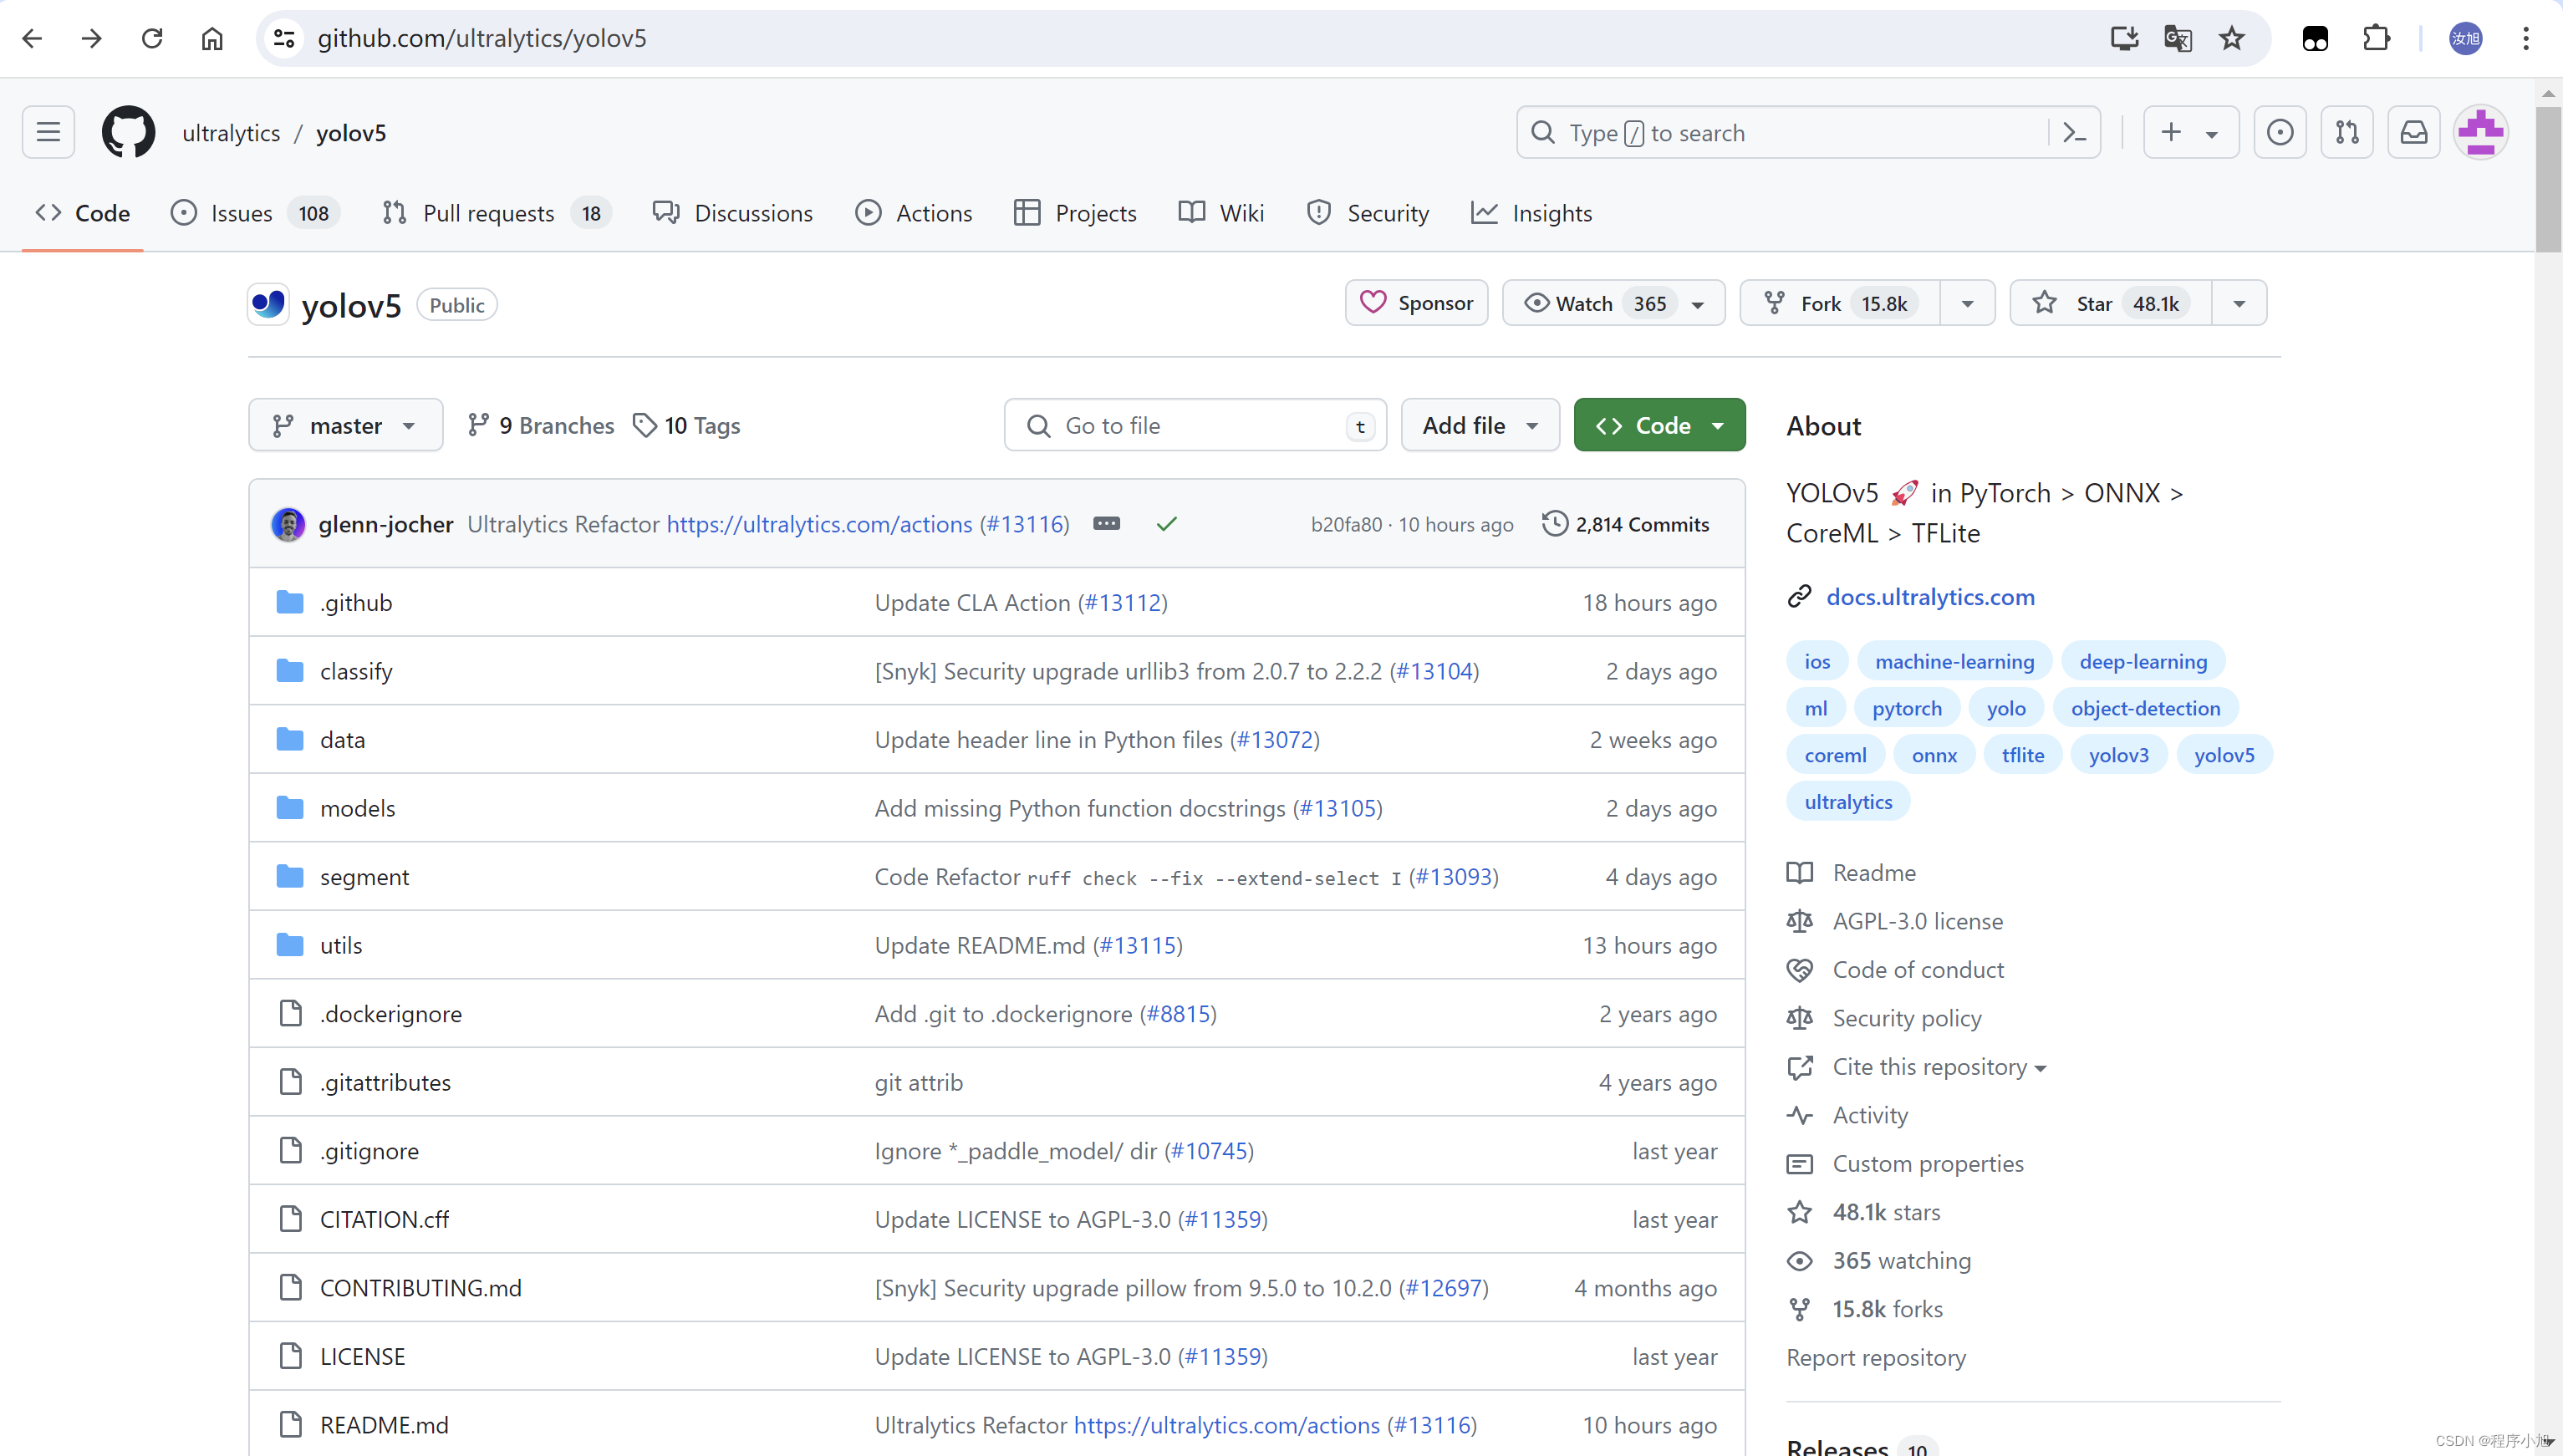Click the Sponsor heart button
The height and width of the screenshot is (1456, 2563).
coord(1416,303)
